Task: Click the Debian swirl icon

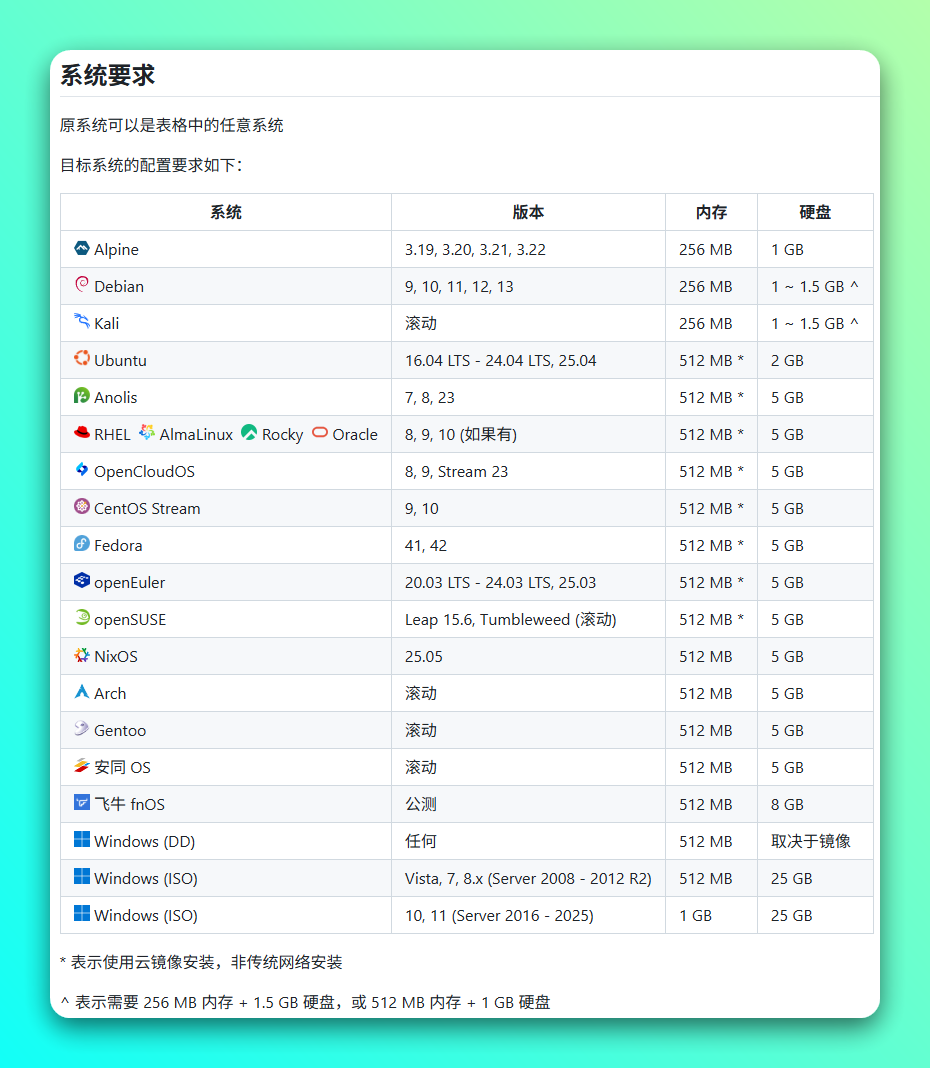Action: pyautogui.click(x=82, y=285)
